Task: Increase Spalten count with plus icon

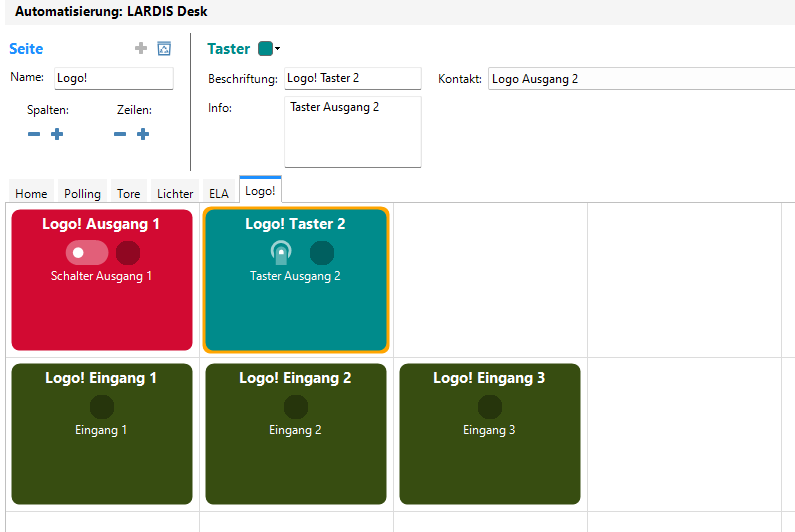Action: (57, 134)
